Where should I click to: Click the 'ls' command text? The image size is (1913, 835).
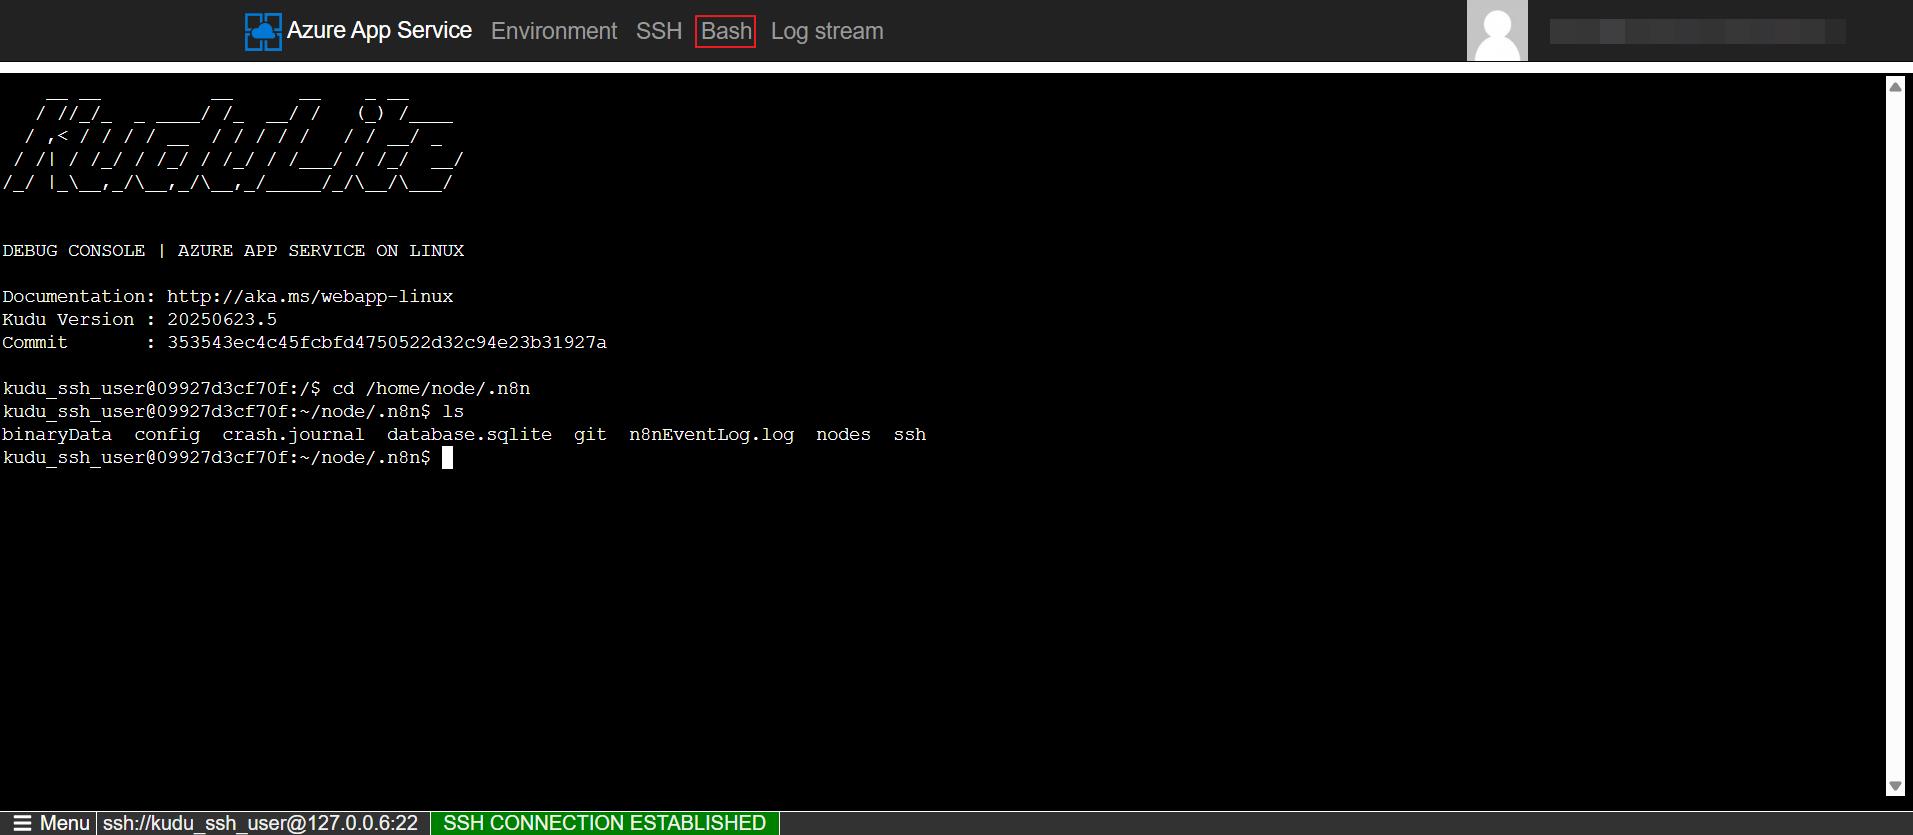(x=453, y=411)
